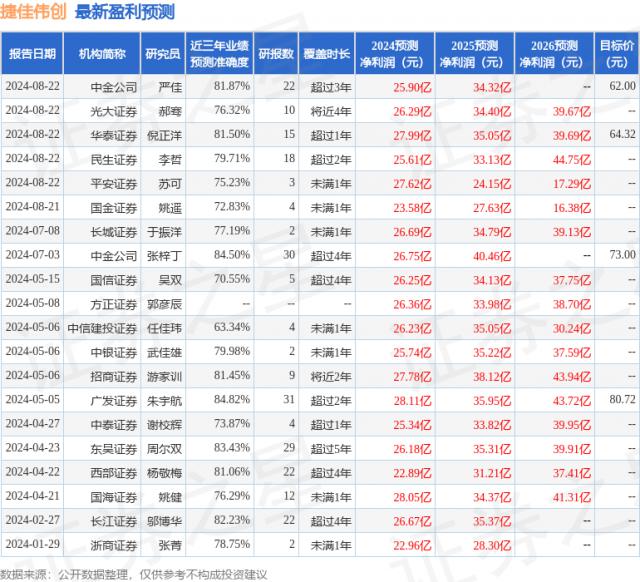Click the 研究员 column header
640x582 pixels.
click(162, 53)
